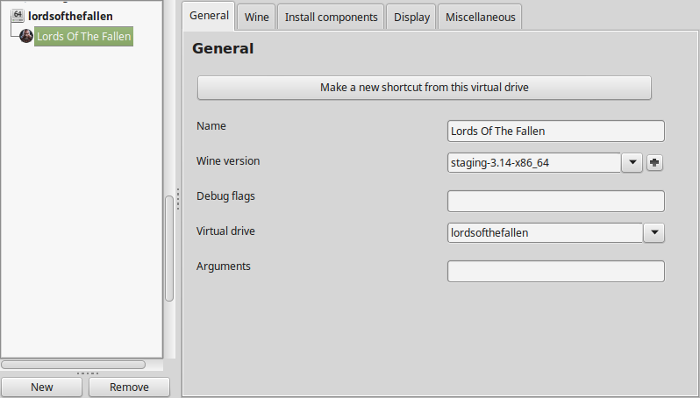700x398 pixels.
Task: Click Make a new shortcut from this virtual drive
Action: pos(424,87)
